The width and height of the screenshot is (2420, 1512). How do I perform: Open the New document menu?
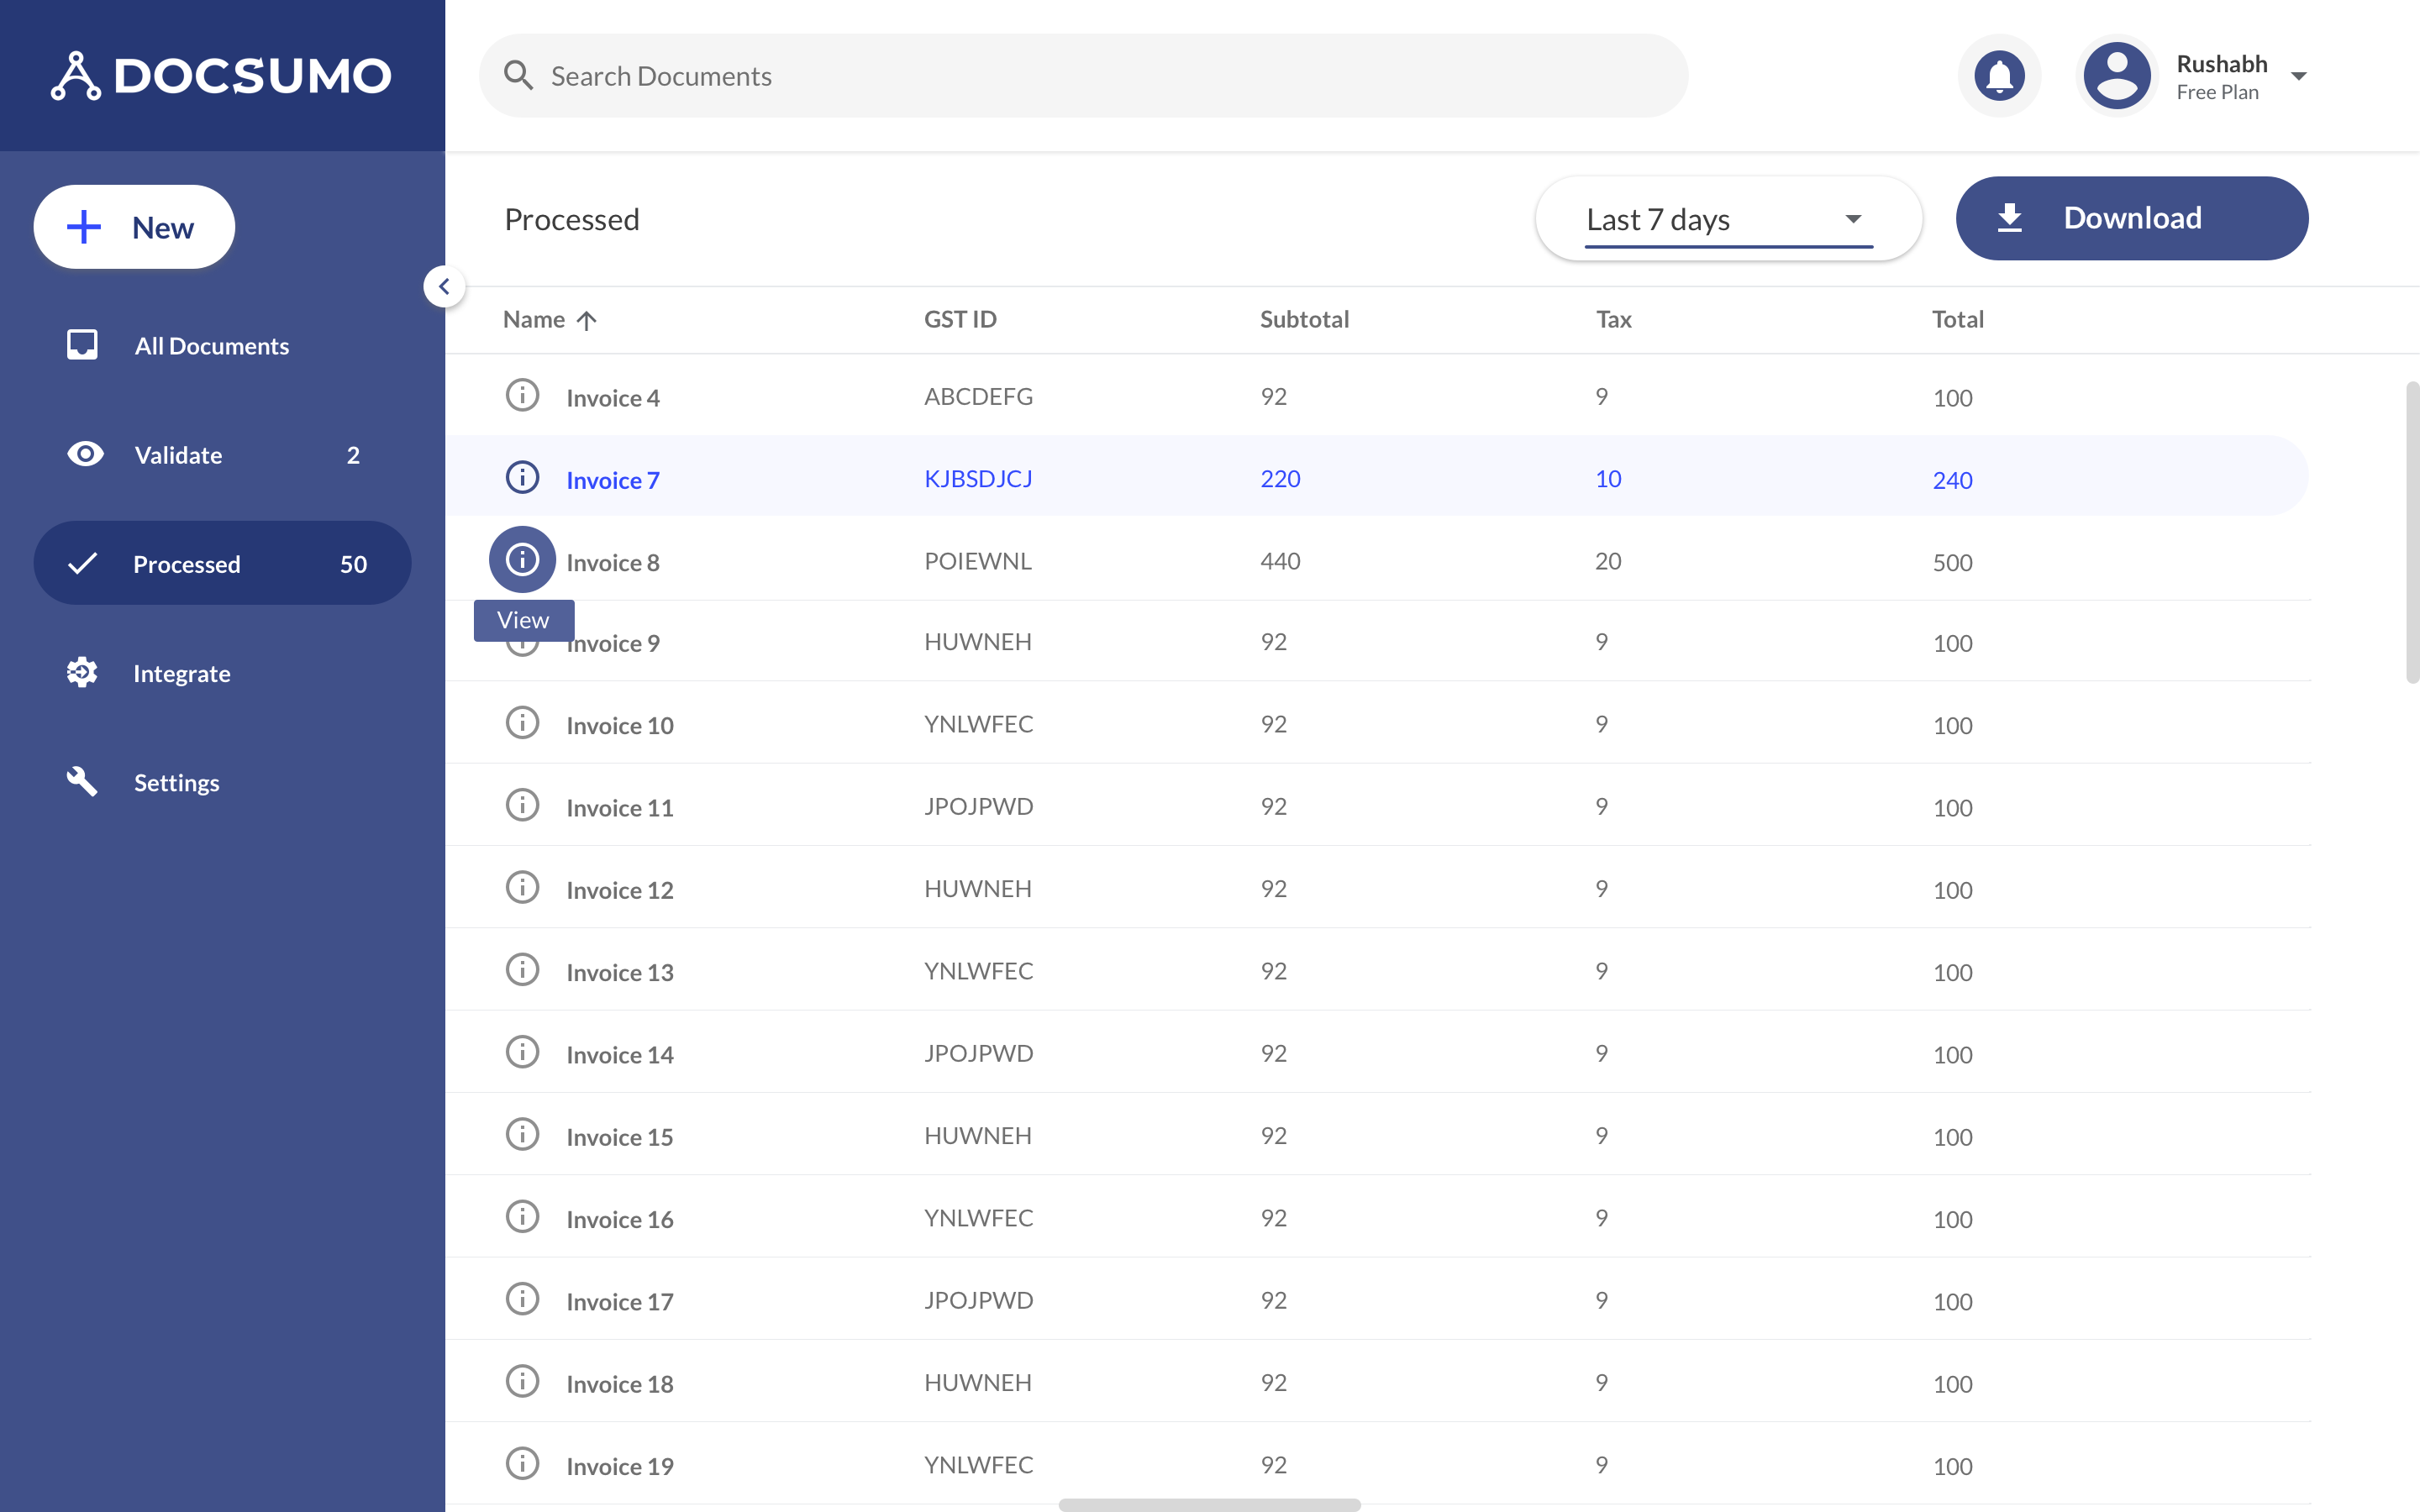(x=134, y=227)
